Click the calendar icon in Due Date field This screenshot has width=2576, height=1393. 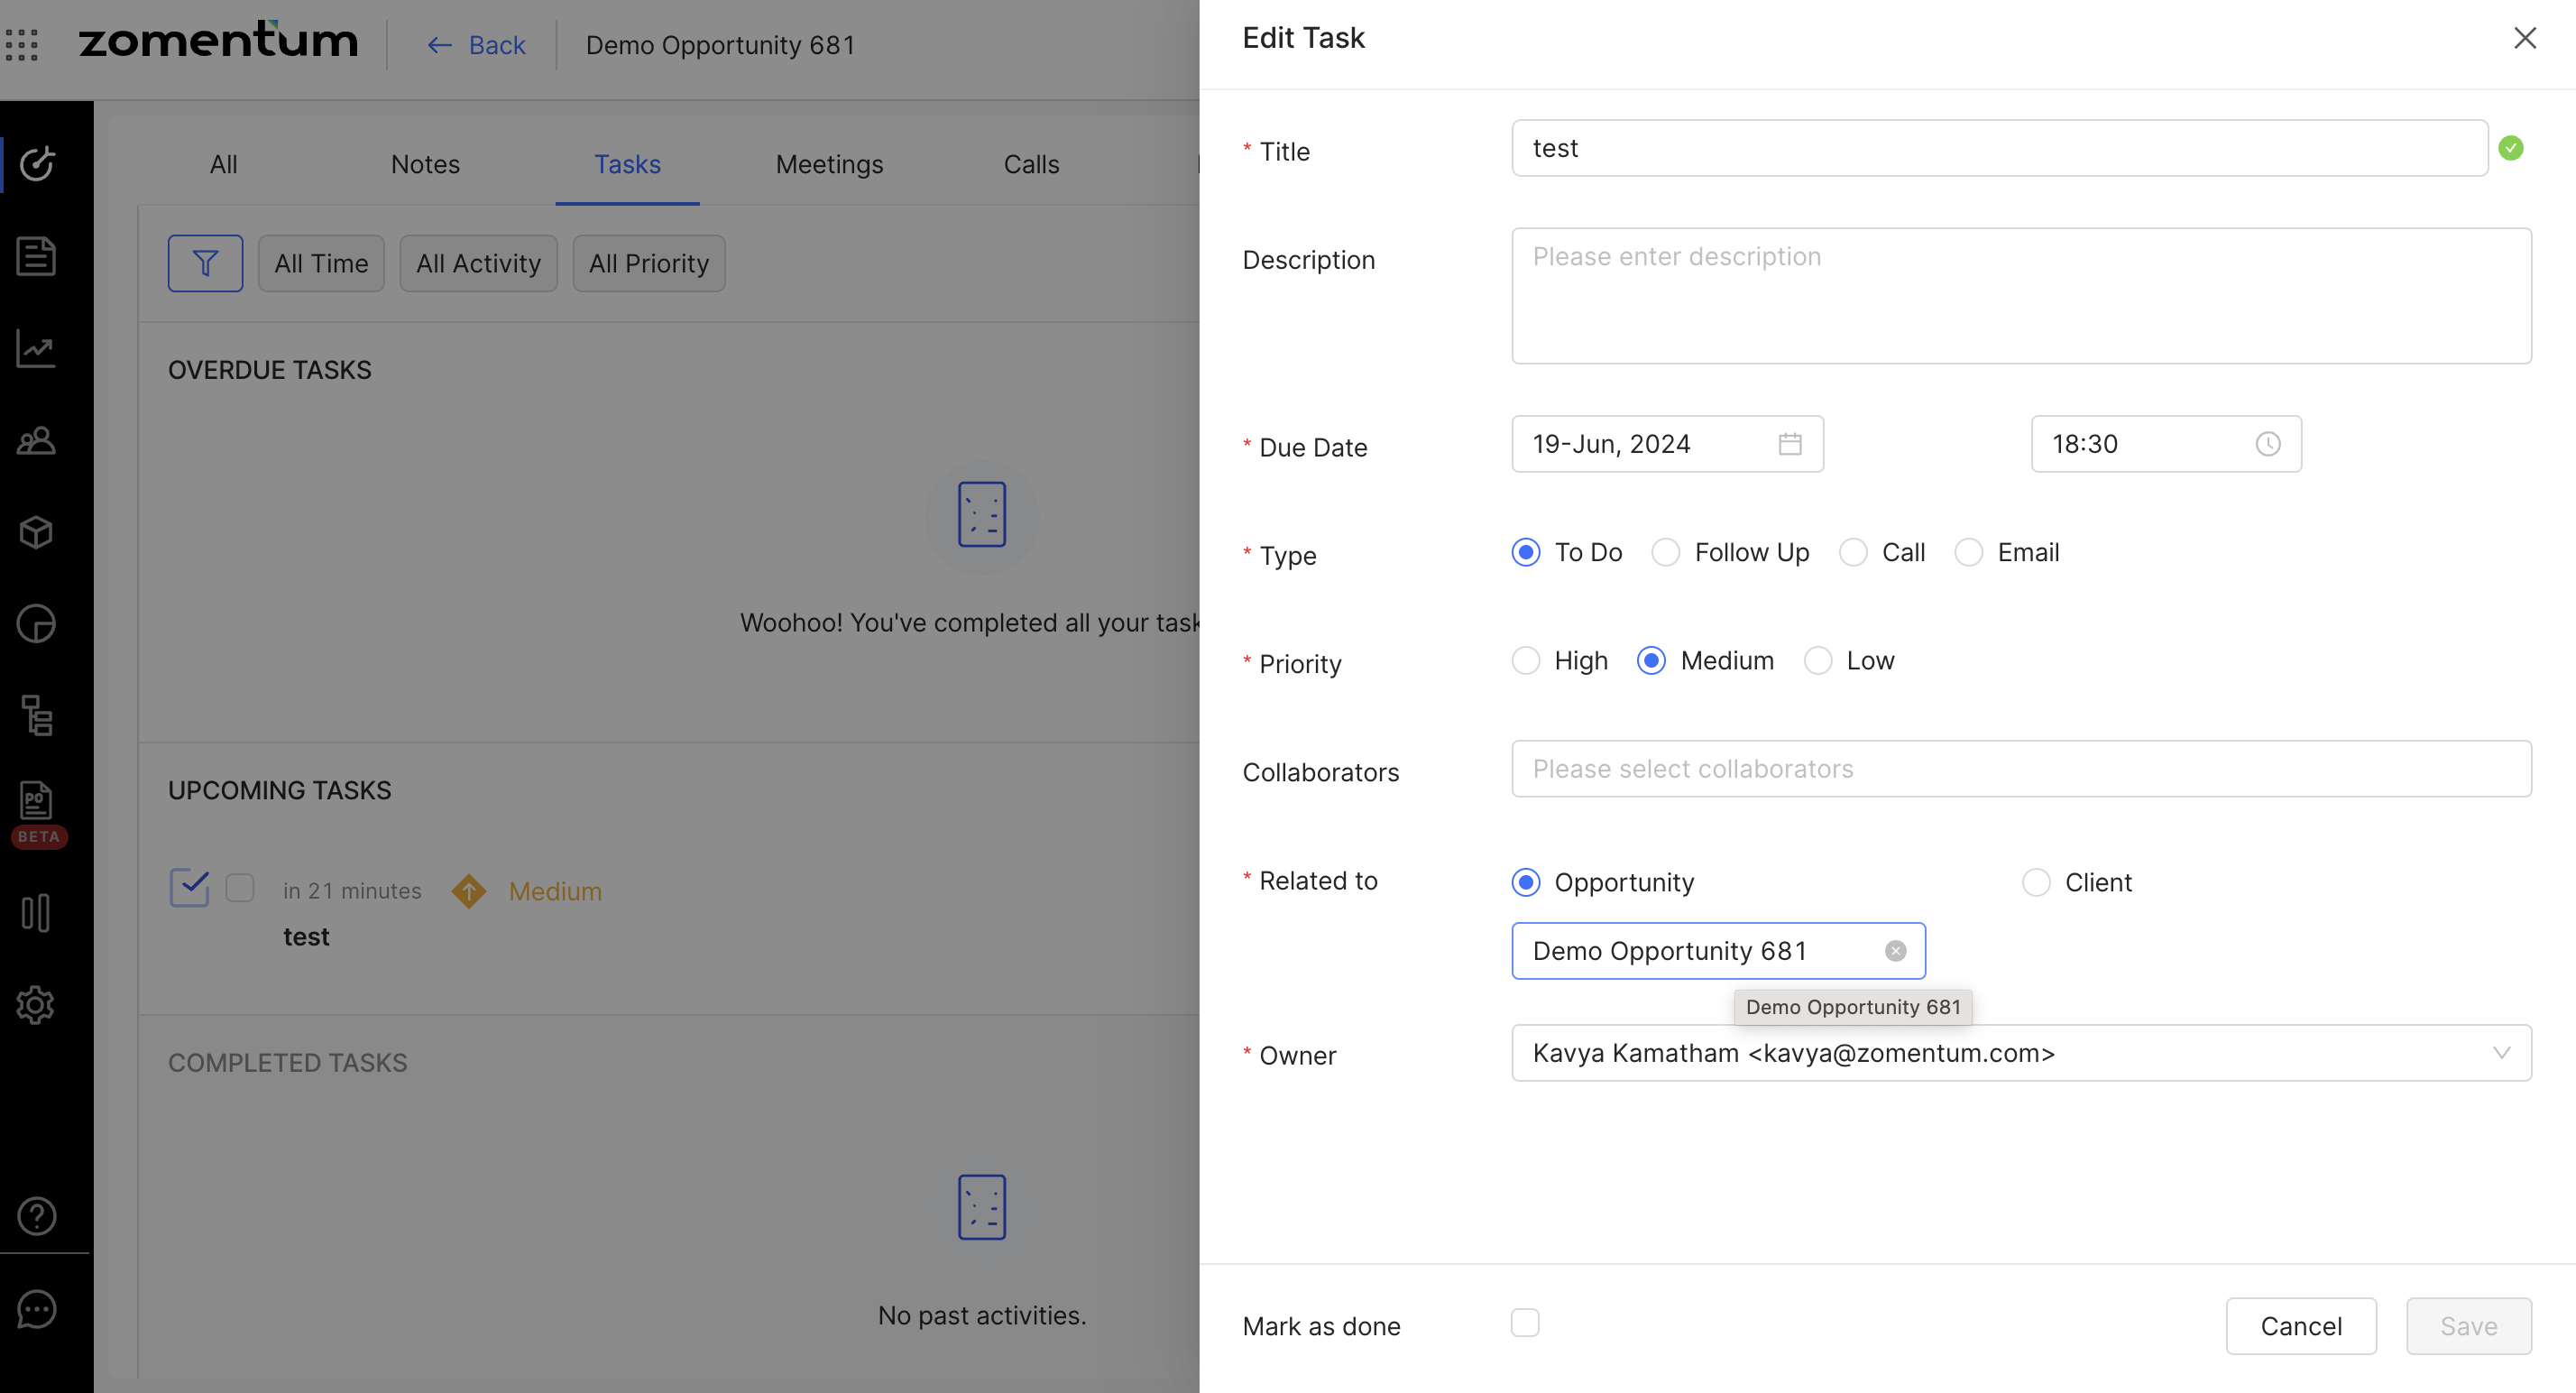[1789, 444]
